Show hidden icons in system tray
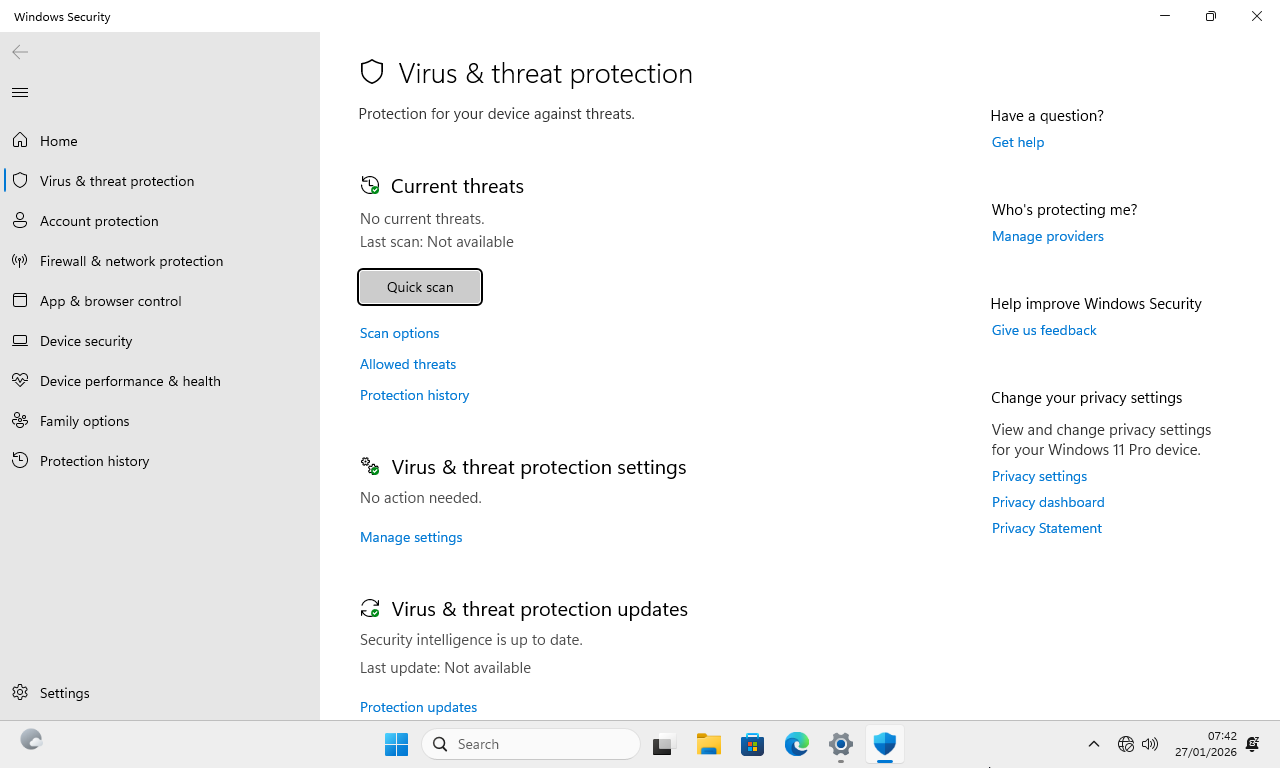Image resolution: width=1280 pixels, height=768 pixels. click(1094, 744)
